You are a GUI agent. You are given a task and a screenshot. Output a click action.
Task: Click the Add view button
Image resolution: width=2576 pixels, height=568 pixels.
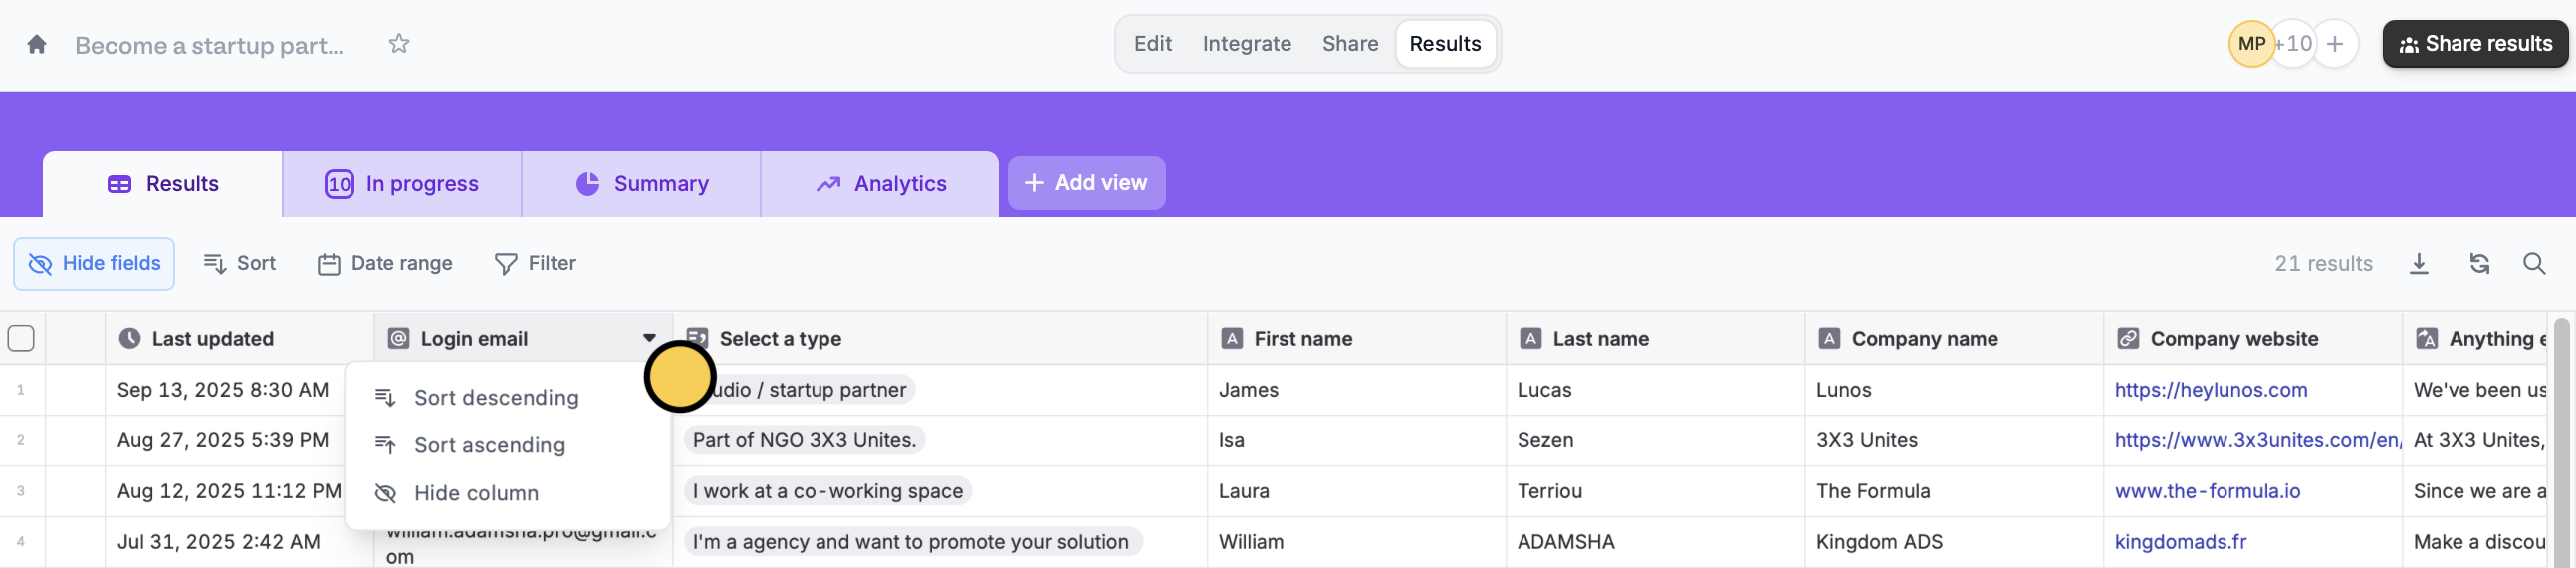click(x=1086, y=183)
